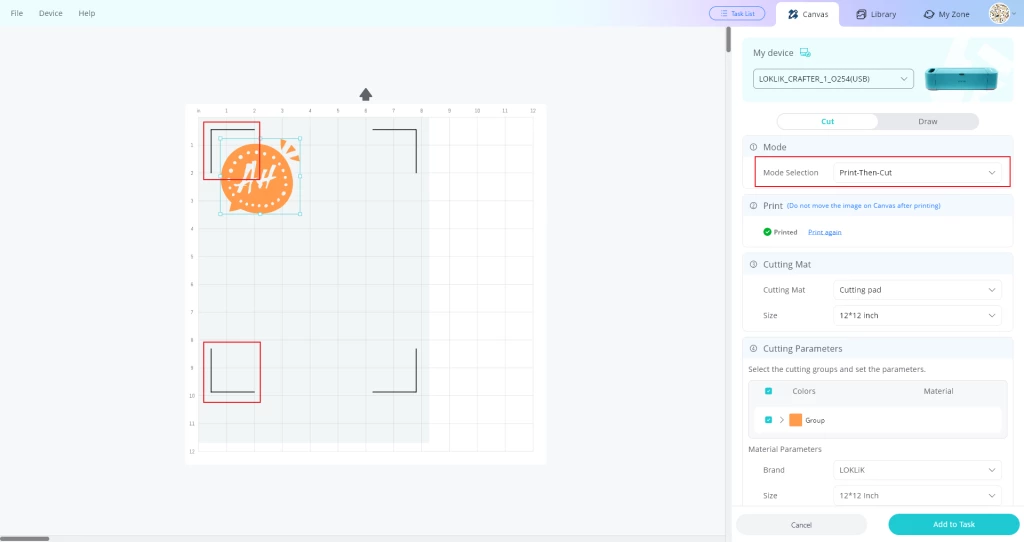Viewport: 1024px width, 542px height.
Task: Click the device connection icon beside My device
Action: 805,53
